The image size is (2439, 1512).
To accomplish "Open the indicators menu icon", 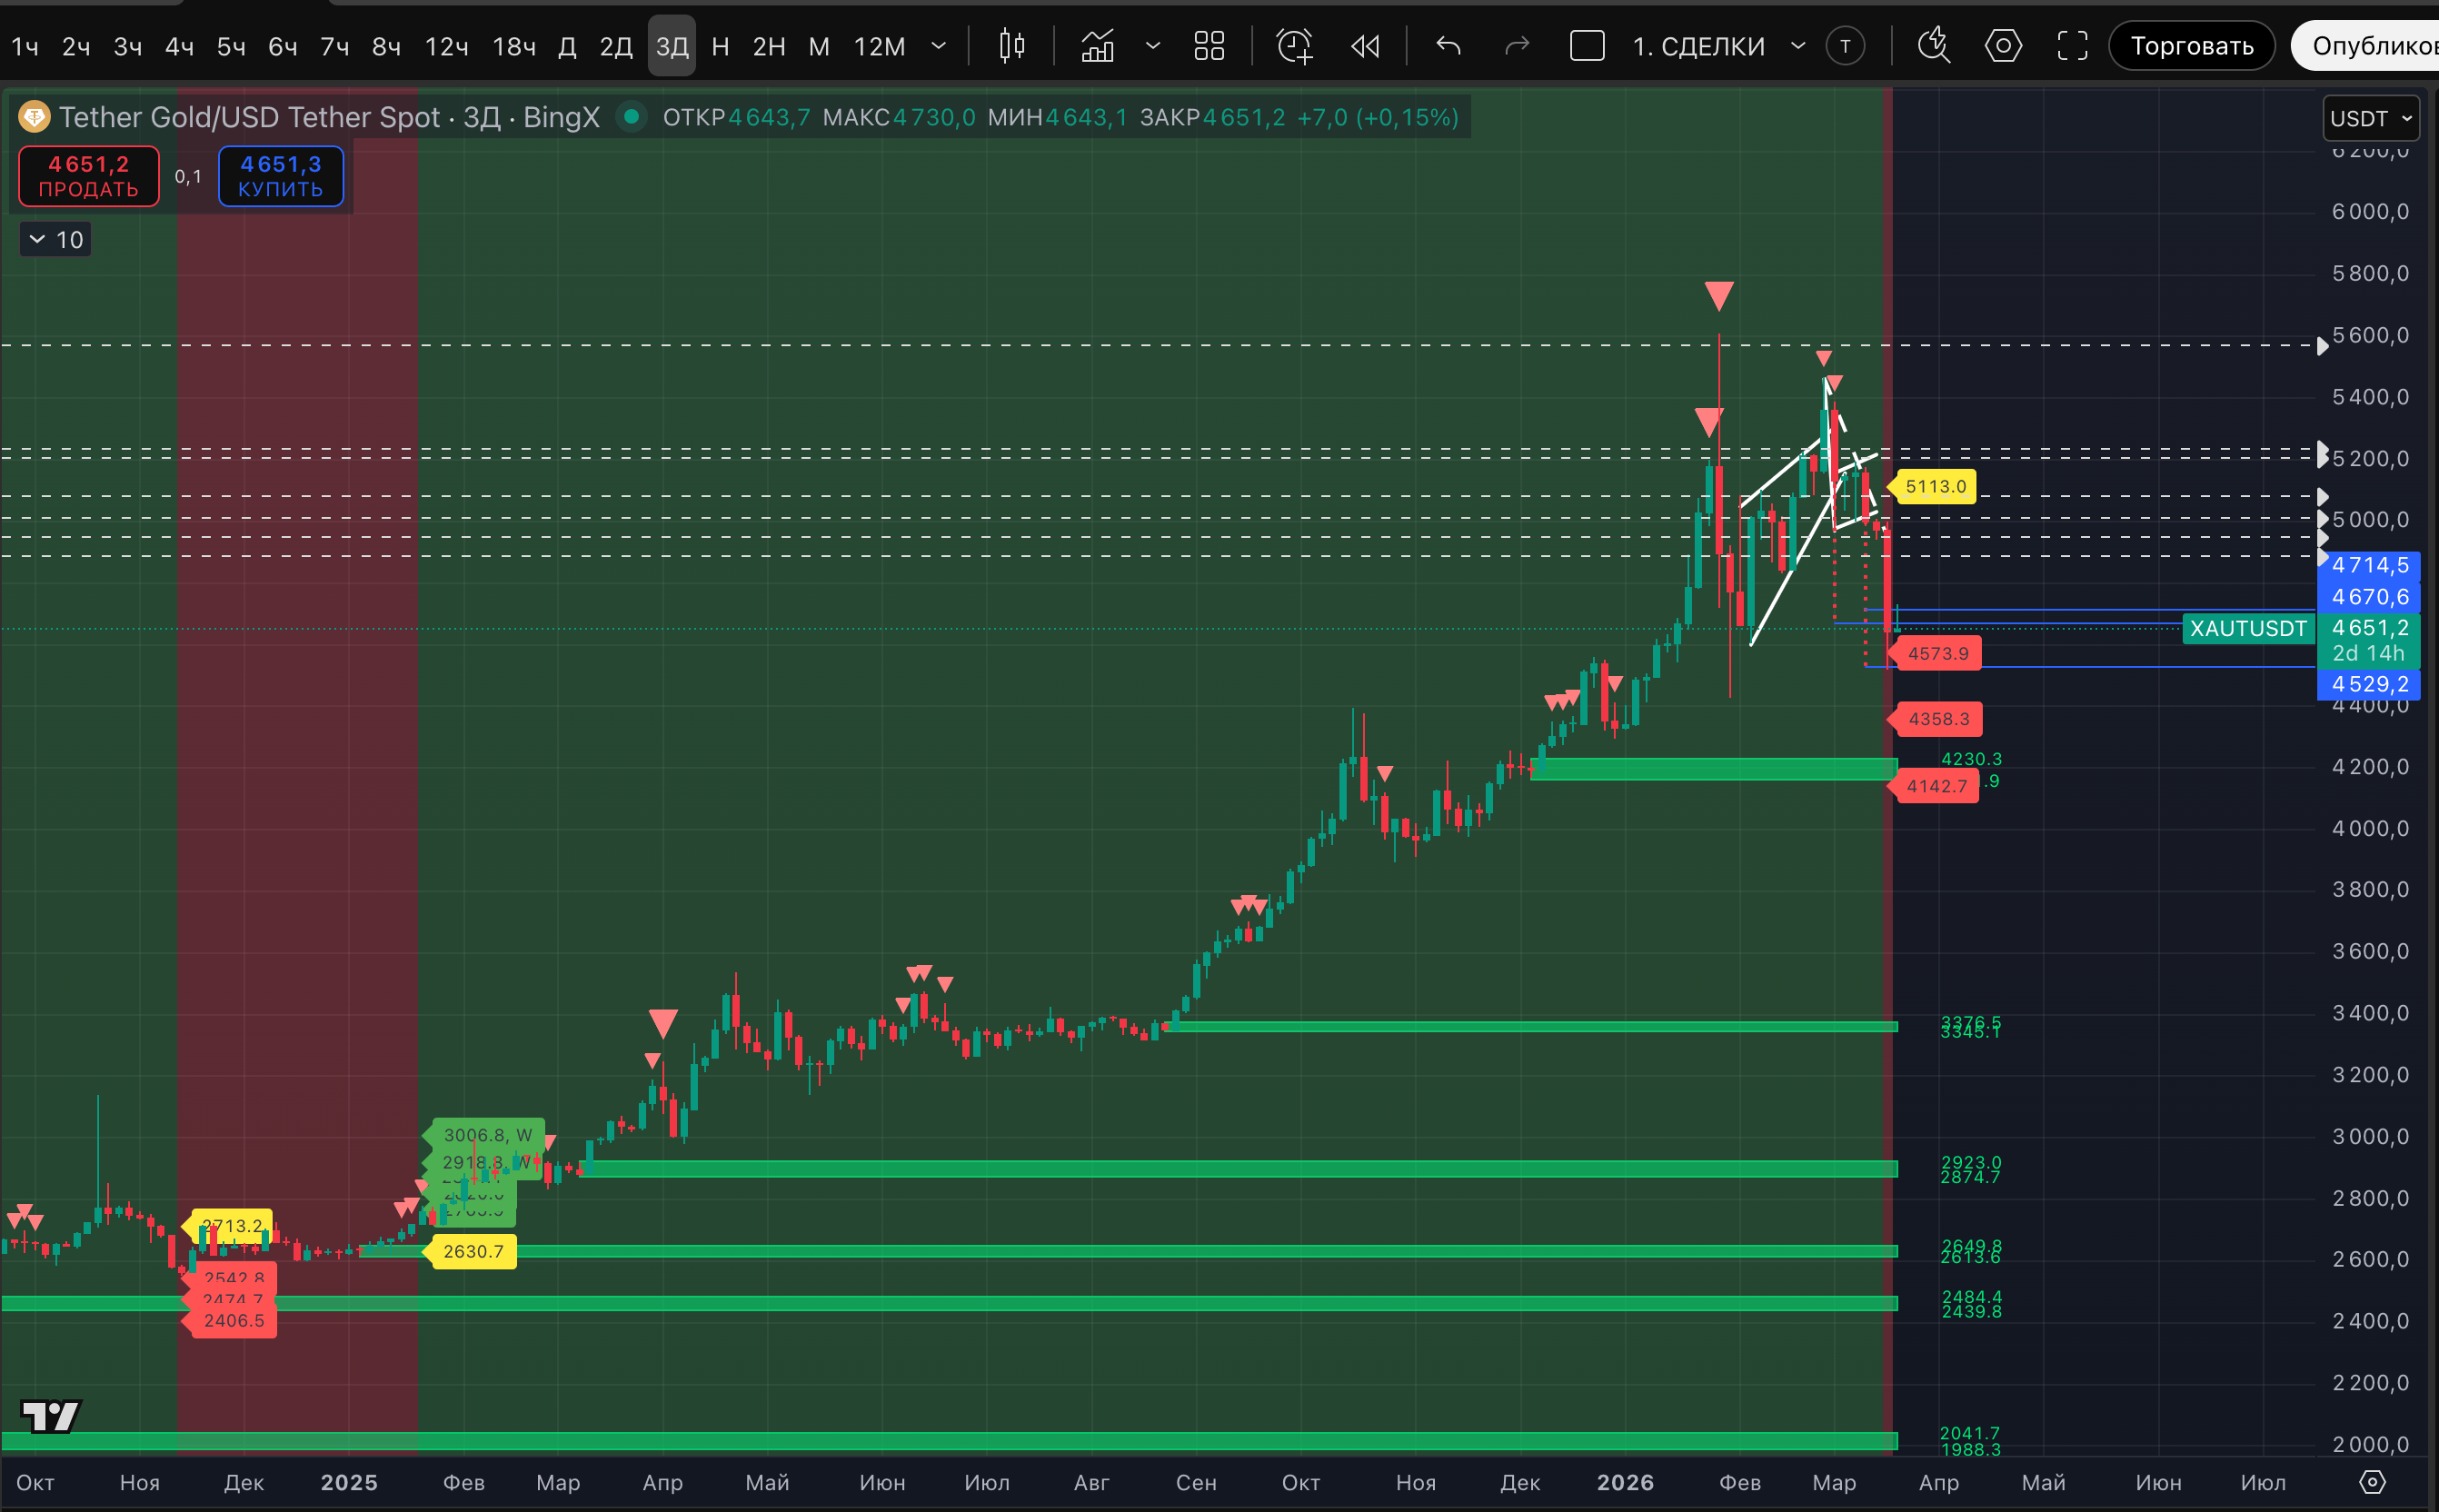I will pos(1097,46).
